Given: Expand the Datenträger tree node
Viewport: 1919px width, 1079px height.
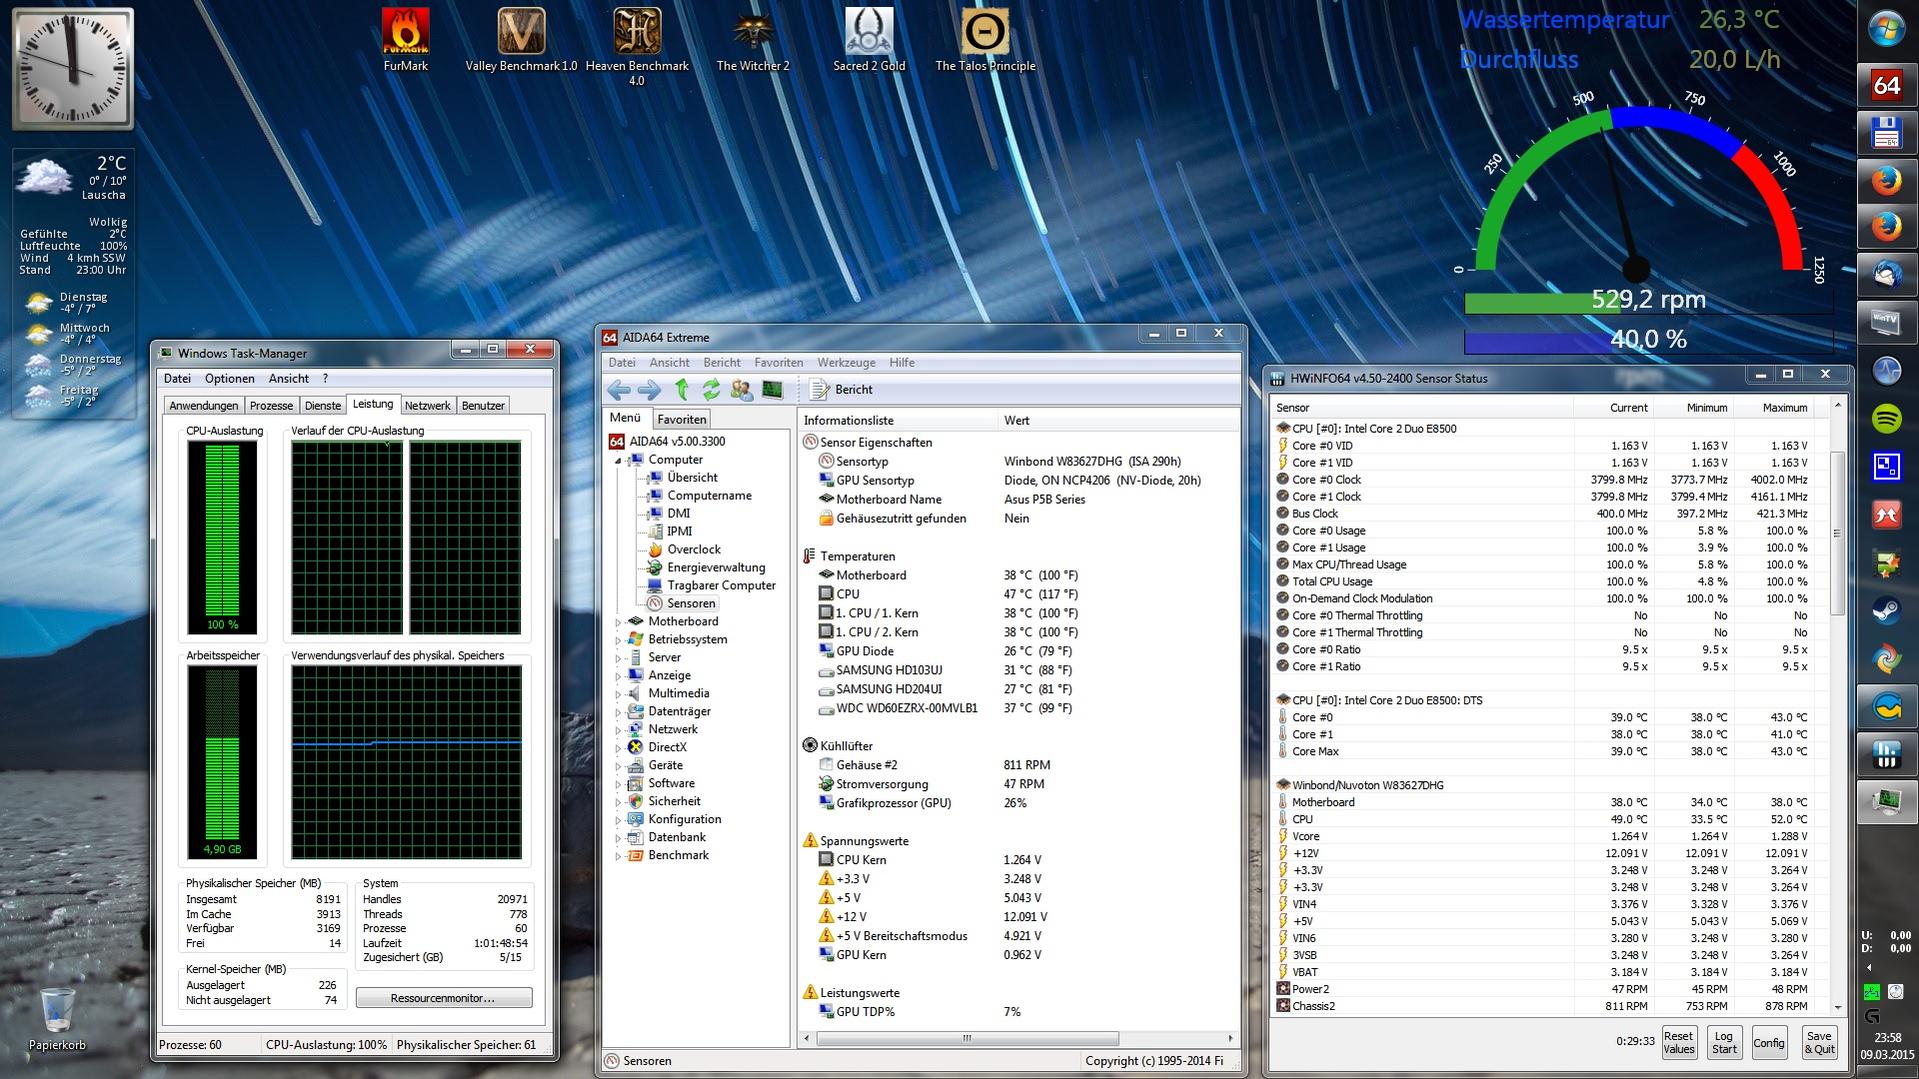Looking at the screenshot, I should [618, 712].
